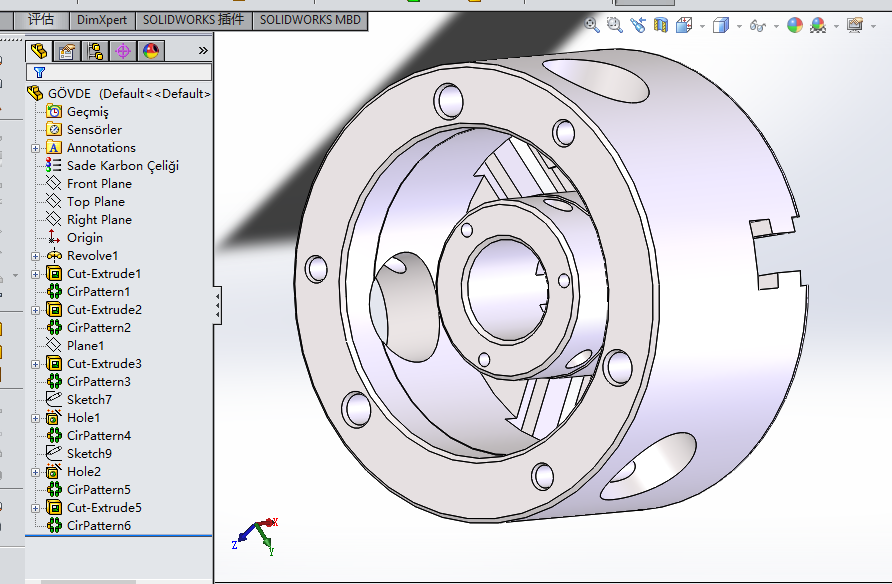Select the Plane1 reference plane
This screenshot has width=892, height=584.
pos(85,346)
